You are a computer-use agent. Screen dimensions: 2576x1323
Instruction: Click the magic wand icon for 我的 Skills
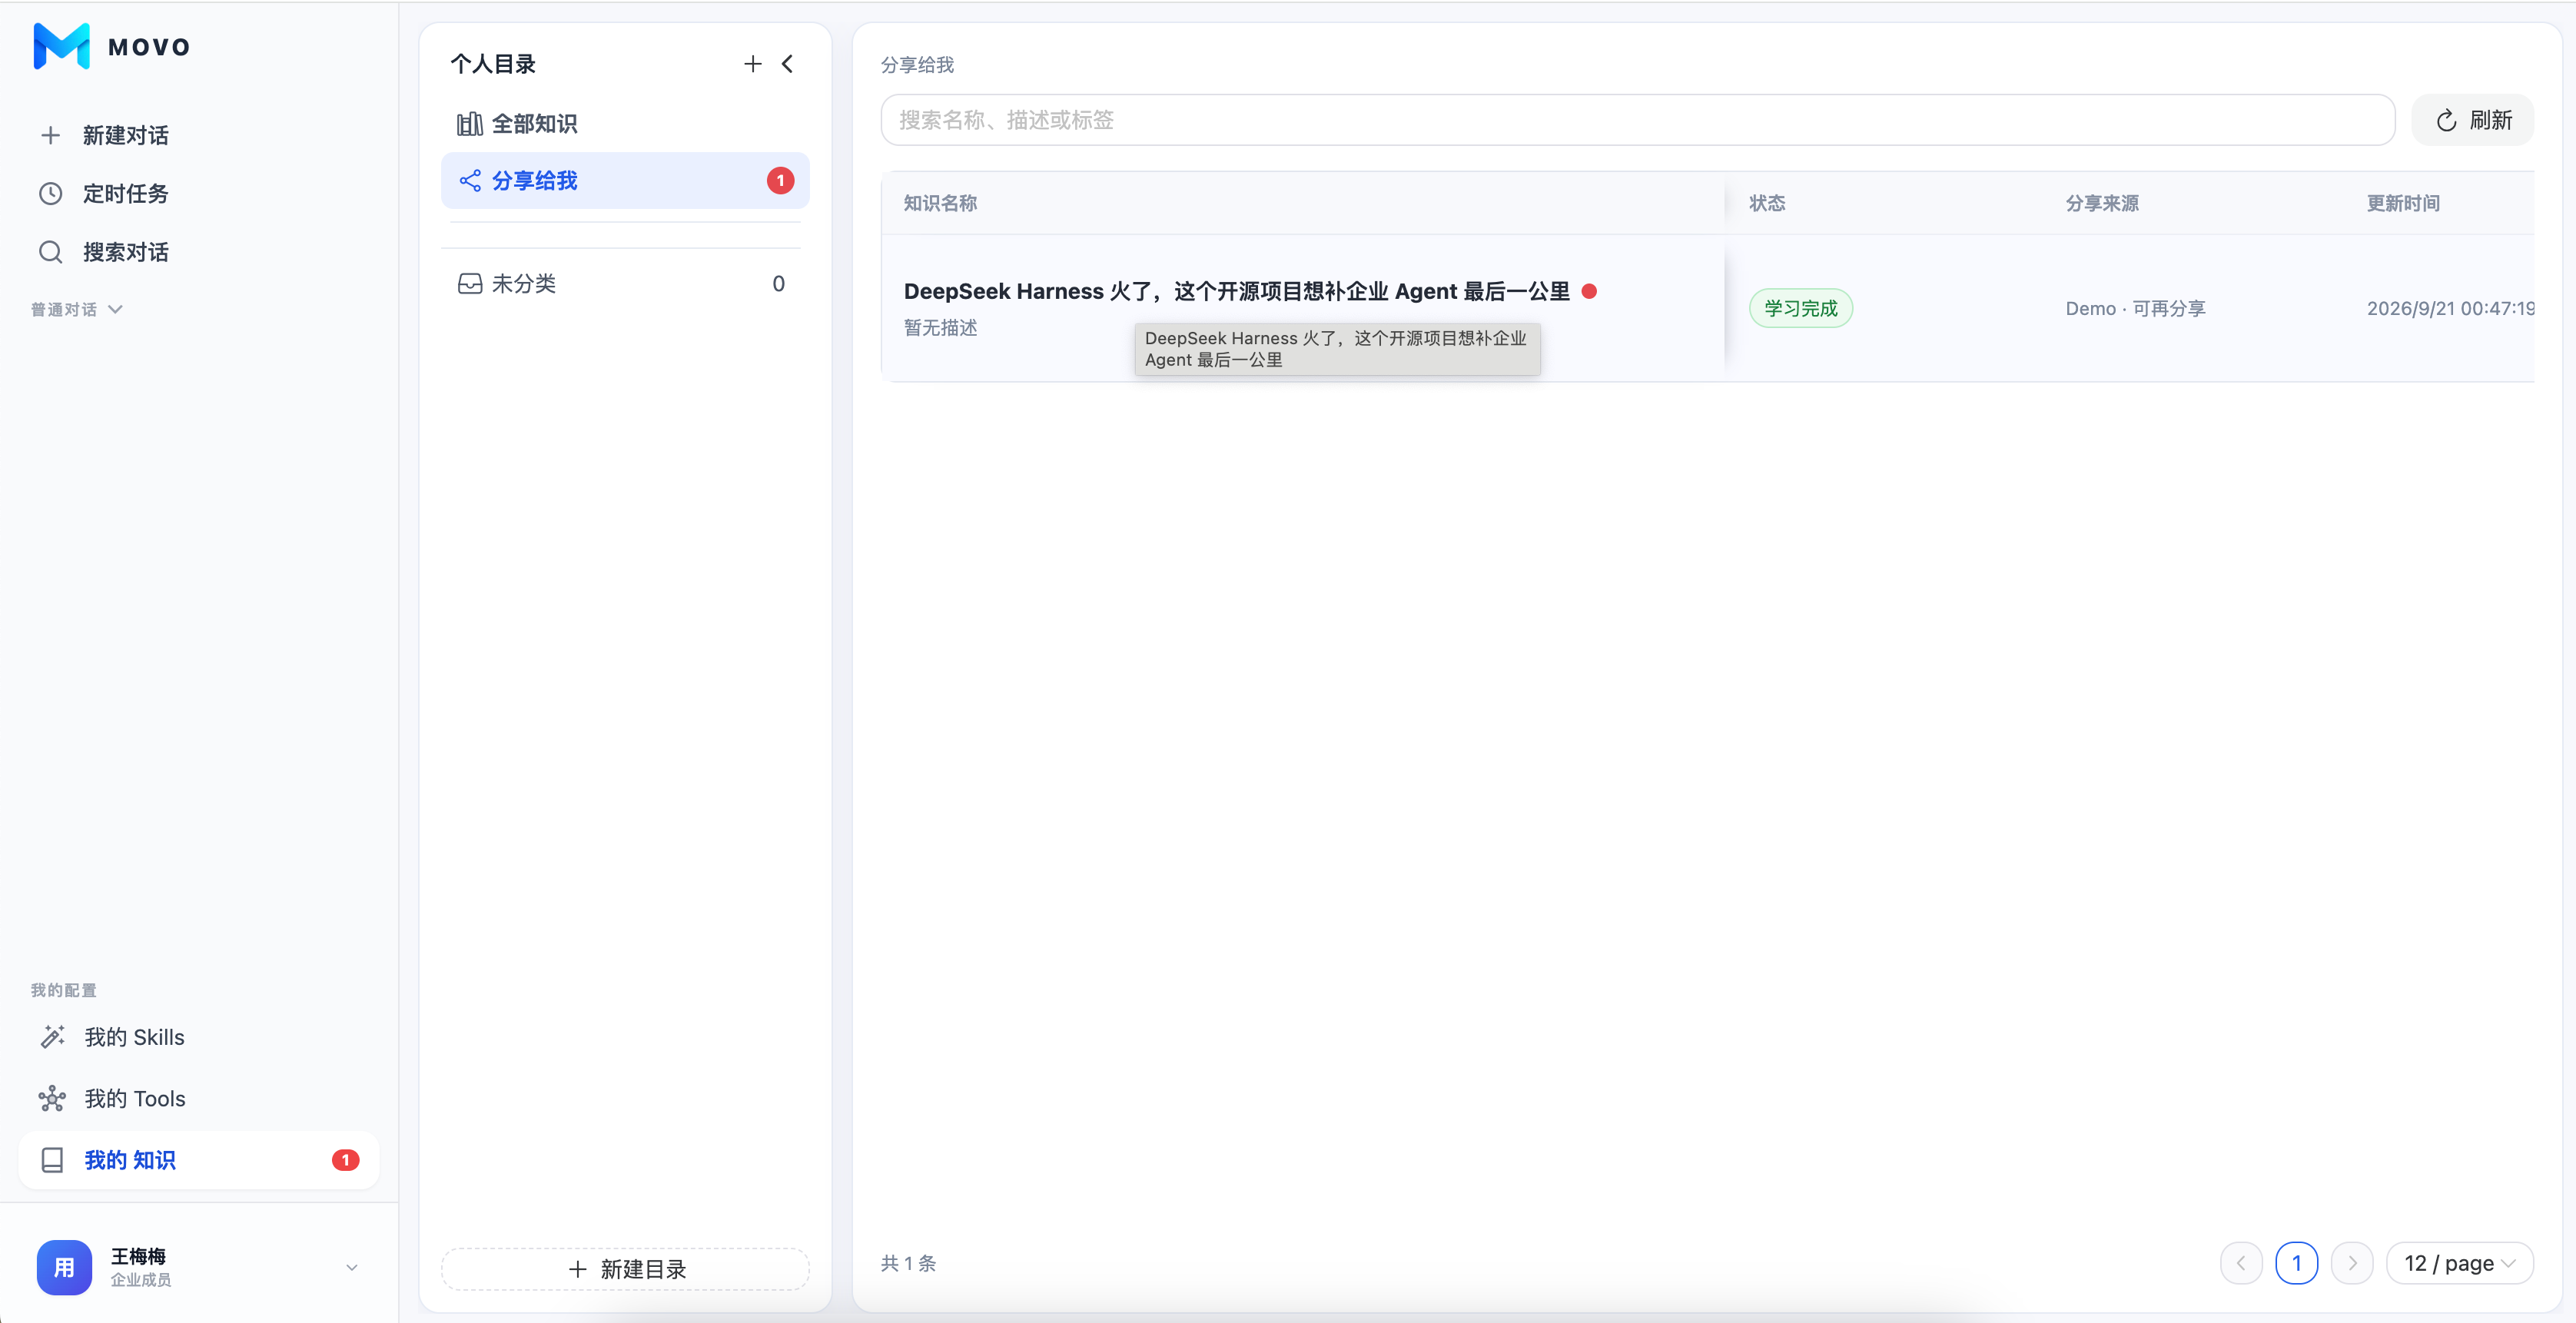[53, 1037]
